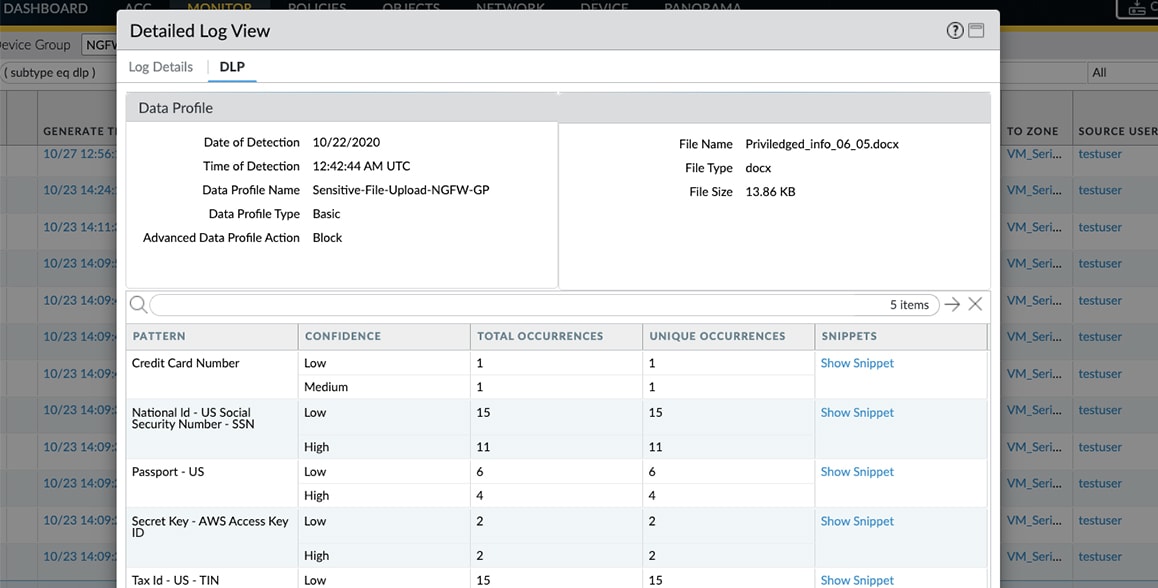
Task: Show Snippet for Passport - US
Action: click(x=857, y=471)
